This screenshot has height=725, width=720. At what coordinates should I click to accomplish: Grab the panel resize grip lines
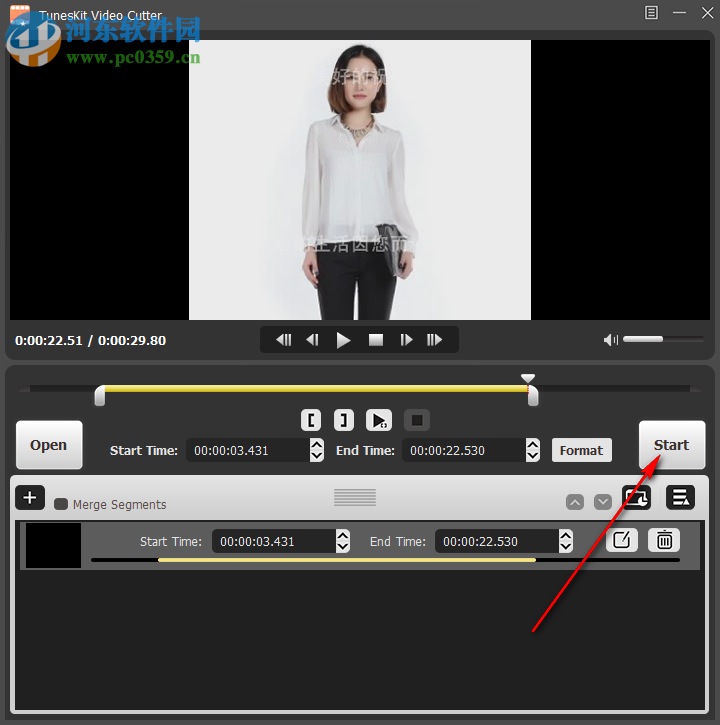[355, 497]
